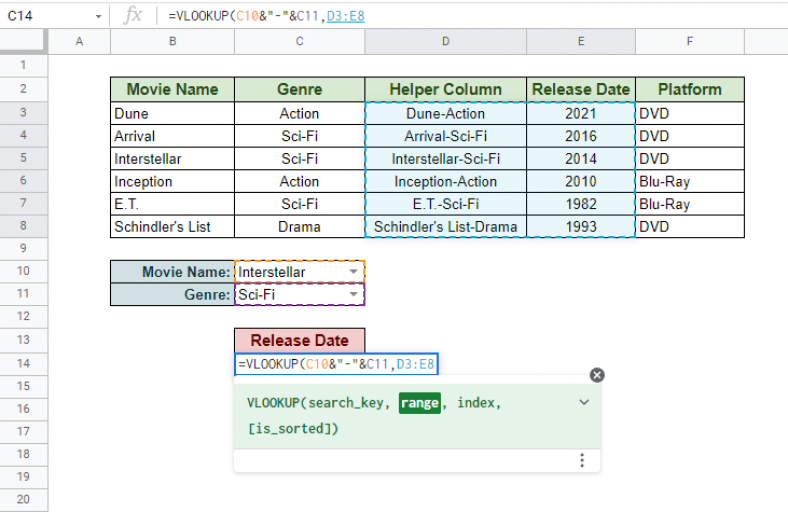Image resolution: width=788 pixels, height=512 pixels.
Task: Click the Release Date header in row 2
Action: tap(581, 89)
